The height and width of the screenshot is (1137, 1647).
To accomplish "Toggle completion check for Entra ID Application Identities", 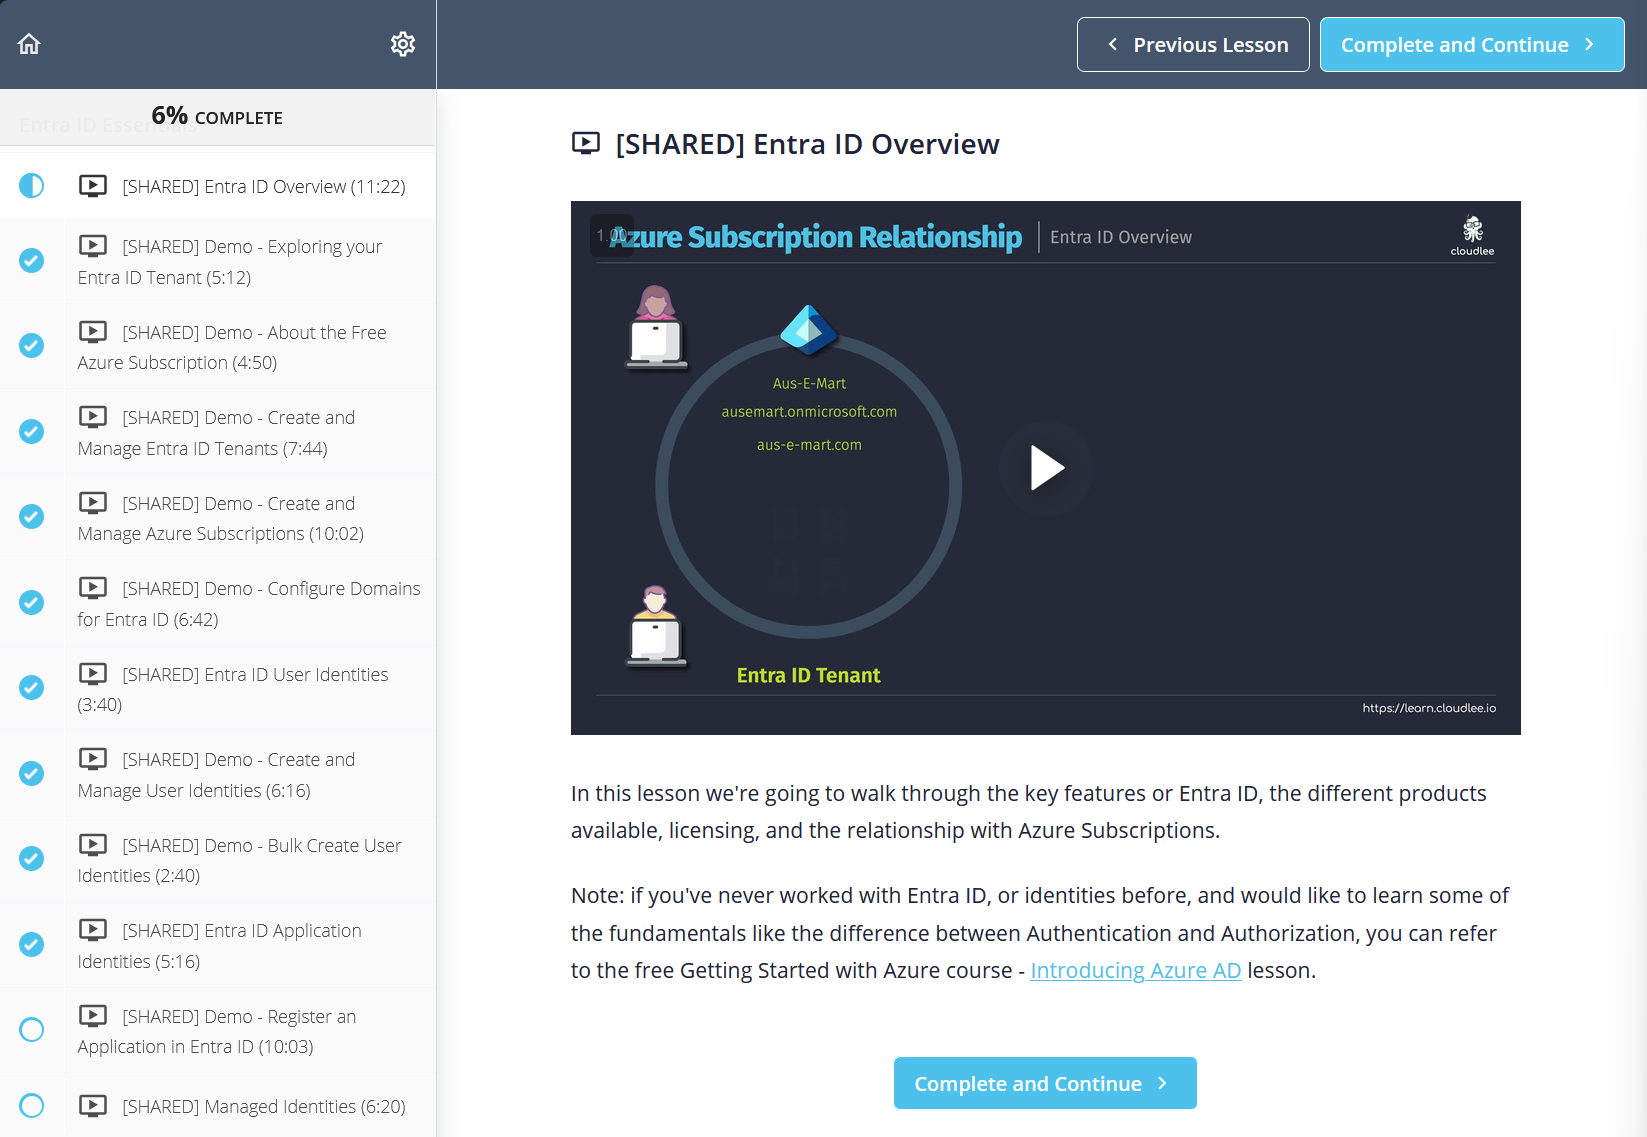I will pos(32,945).
